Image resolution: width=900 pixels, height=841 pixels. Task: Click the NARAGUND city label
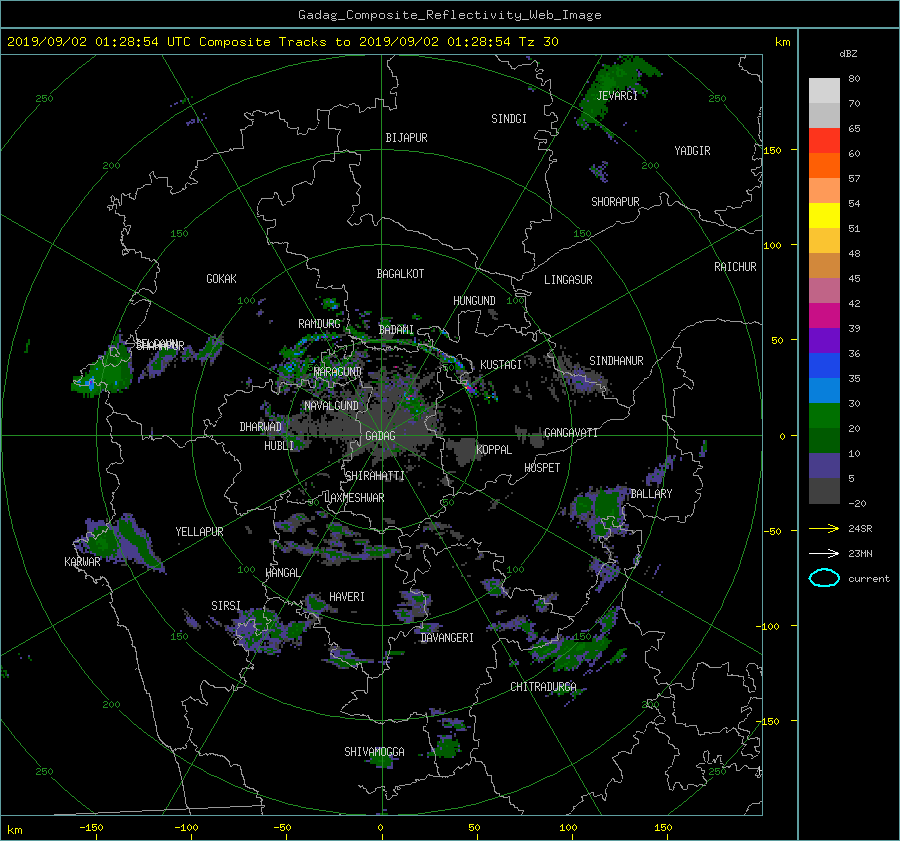coord(338,372)
